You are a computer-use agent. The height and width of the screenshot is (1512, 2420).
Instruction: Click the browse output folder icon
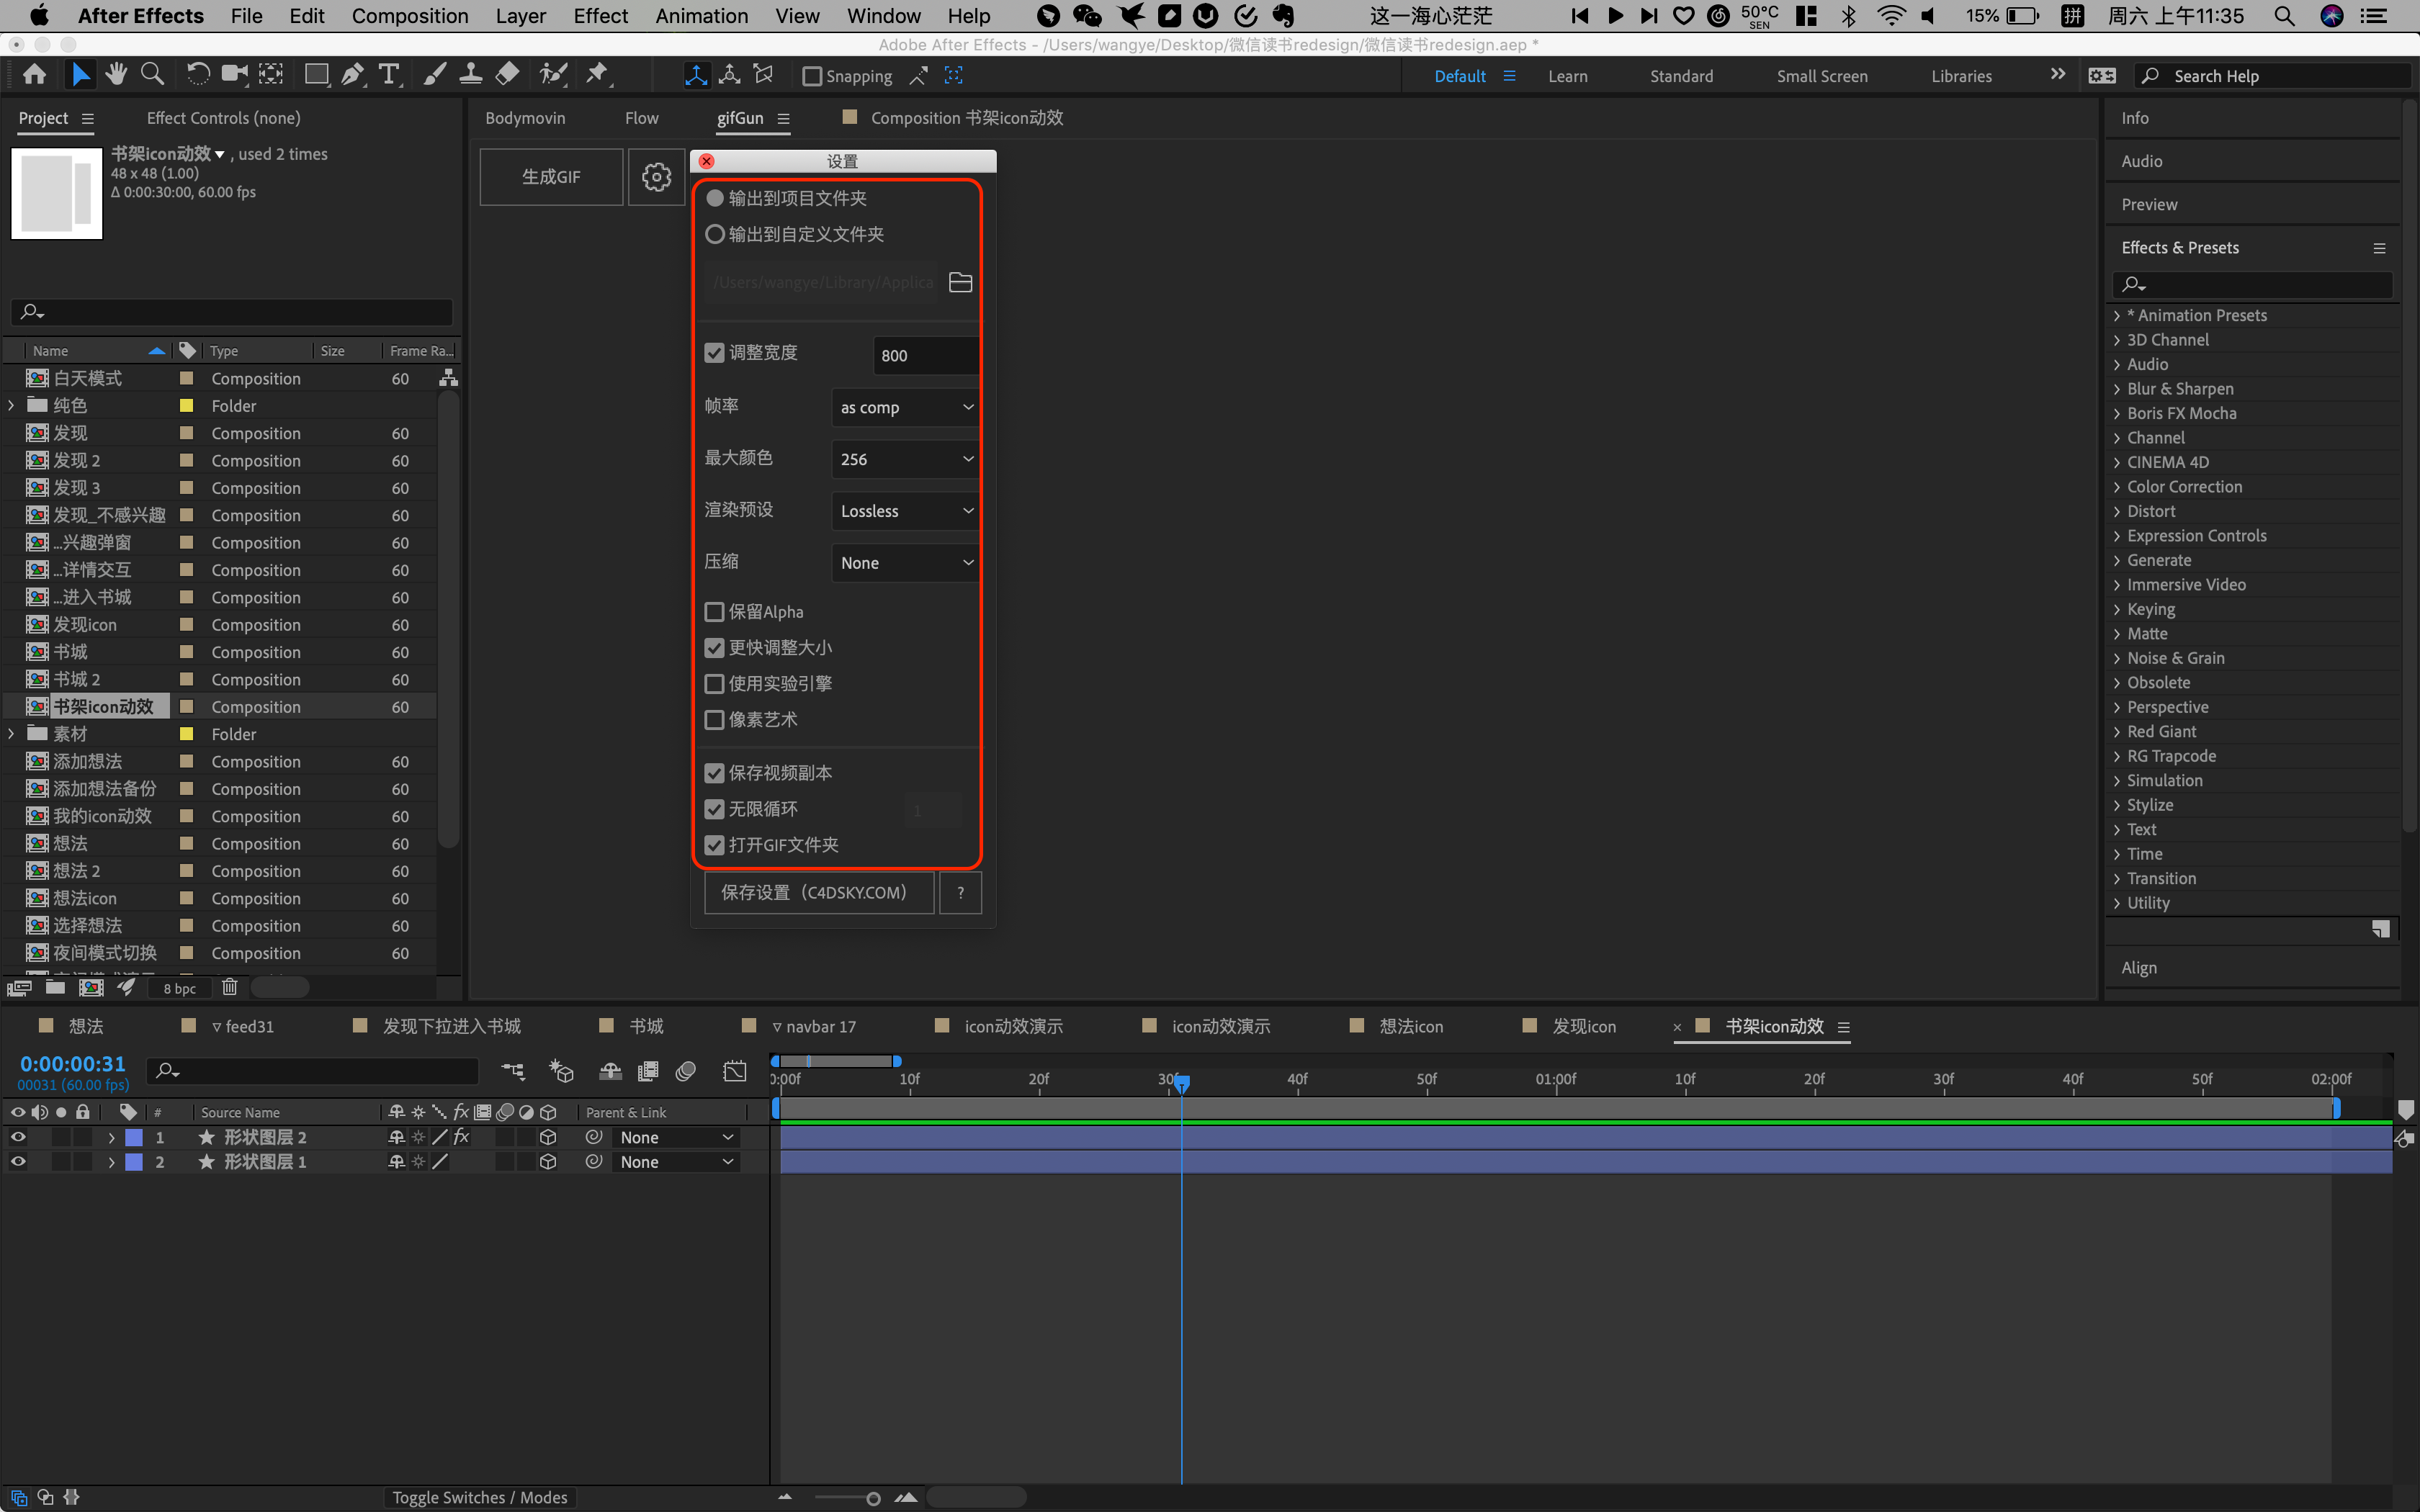click(960, 283)
